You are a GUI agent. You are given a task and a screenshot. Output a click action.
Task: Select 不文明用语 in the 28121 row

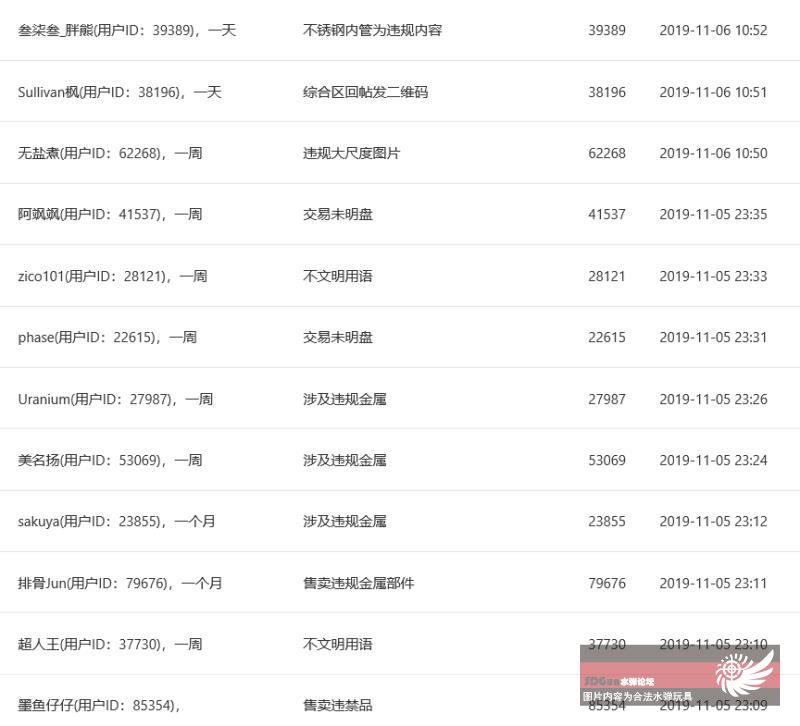click(338, 277)
